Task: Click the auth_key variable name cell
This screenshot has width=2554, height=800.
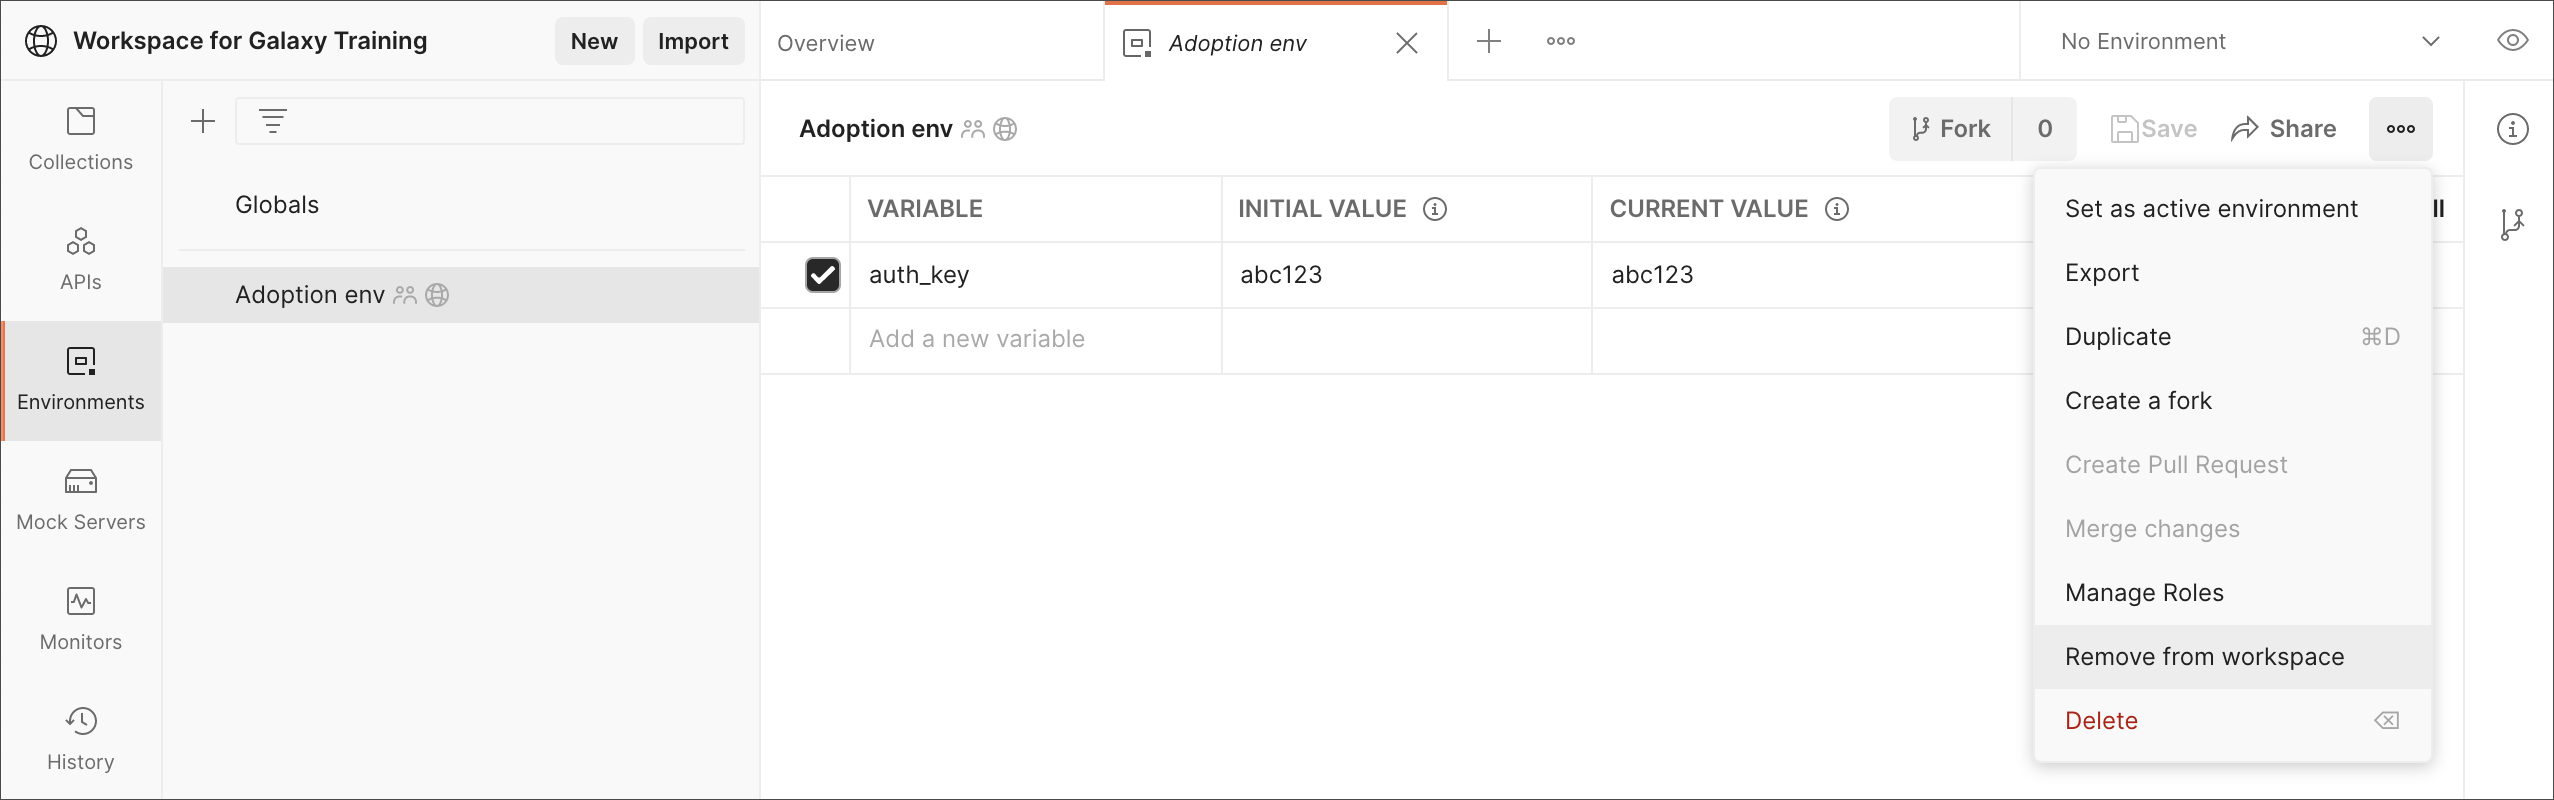Action: pos(1035,275)
